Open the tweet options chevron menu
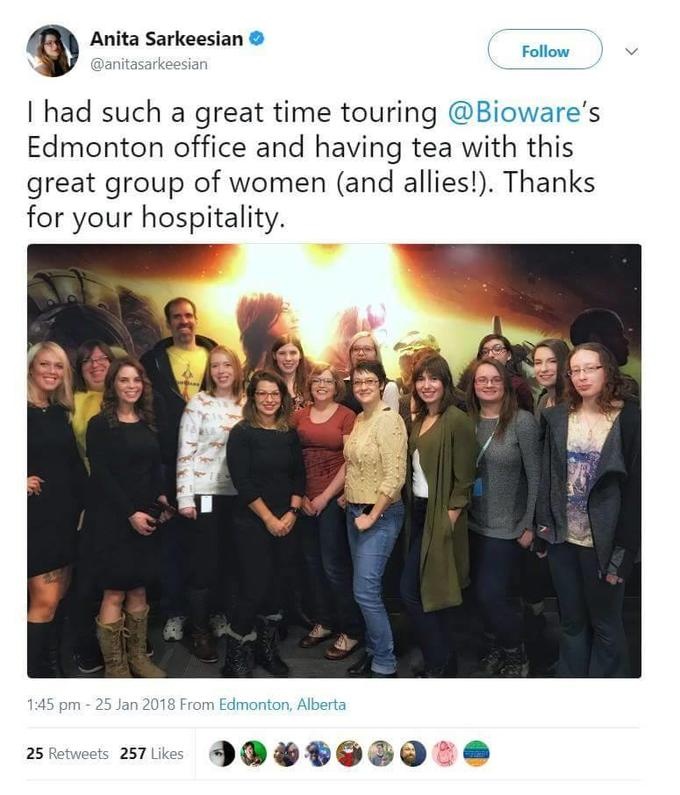This screenshot has width=680, height=795. pos(631,50)
